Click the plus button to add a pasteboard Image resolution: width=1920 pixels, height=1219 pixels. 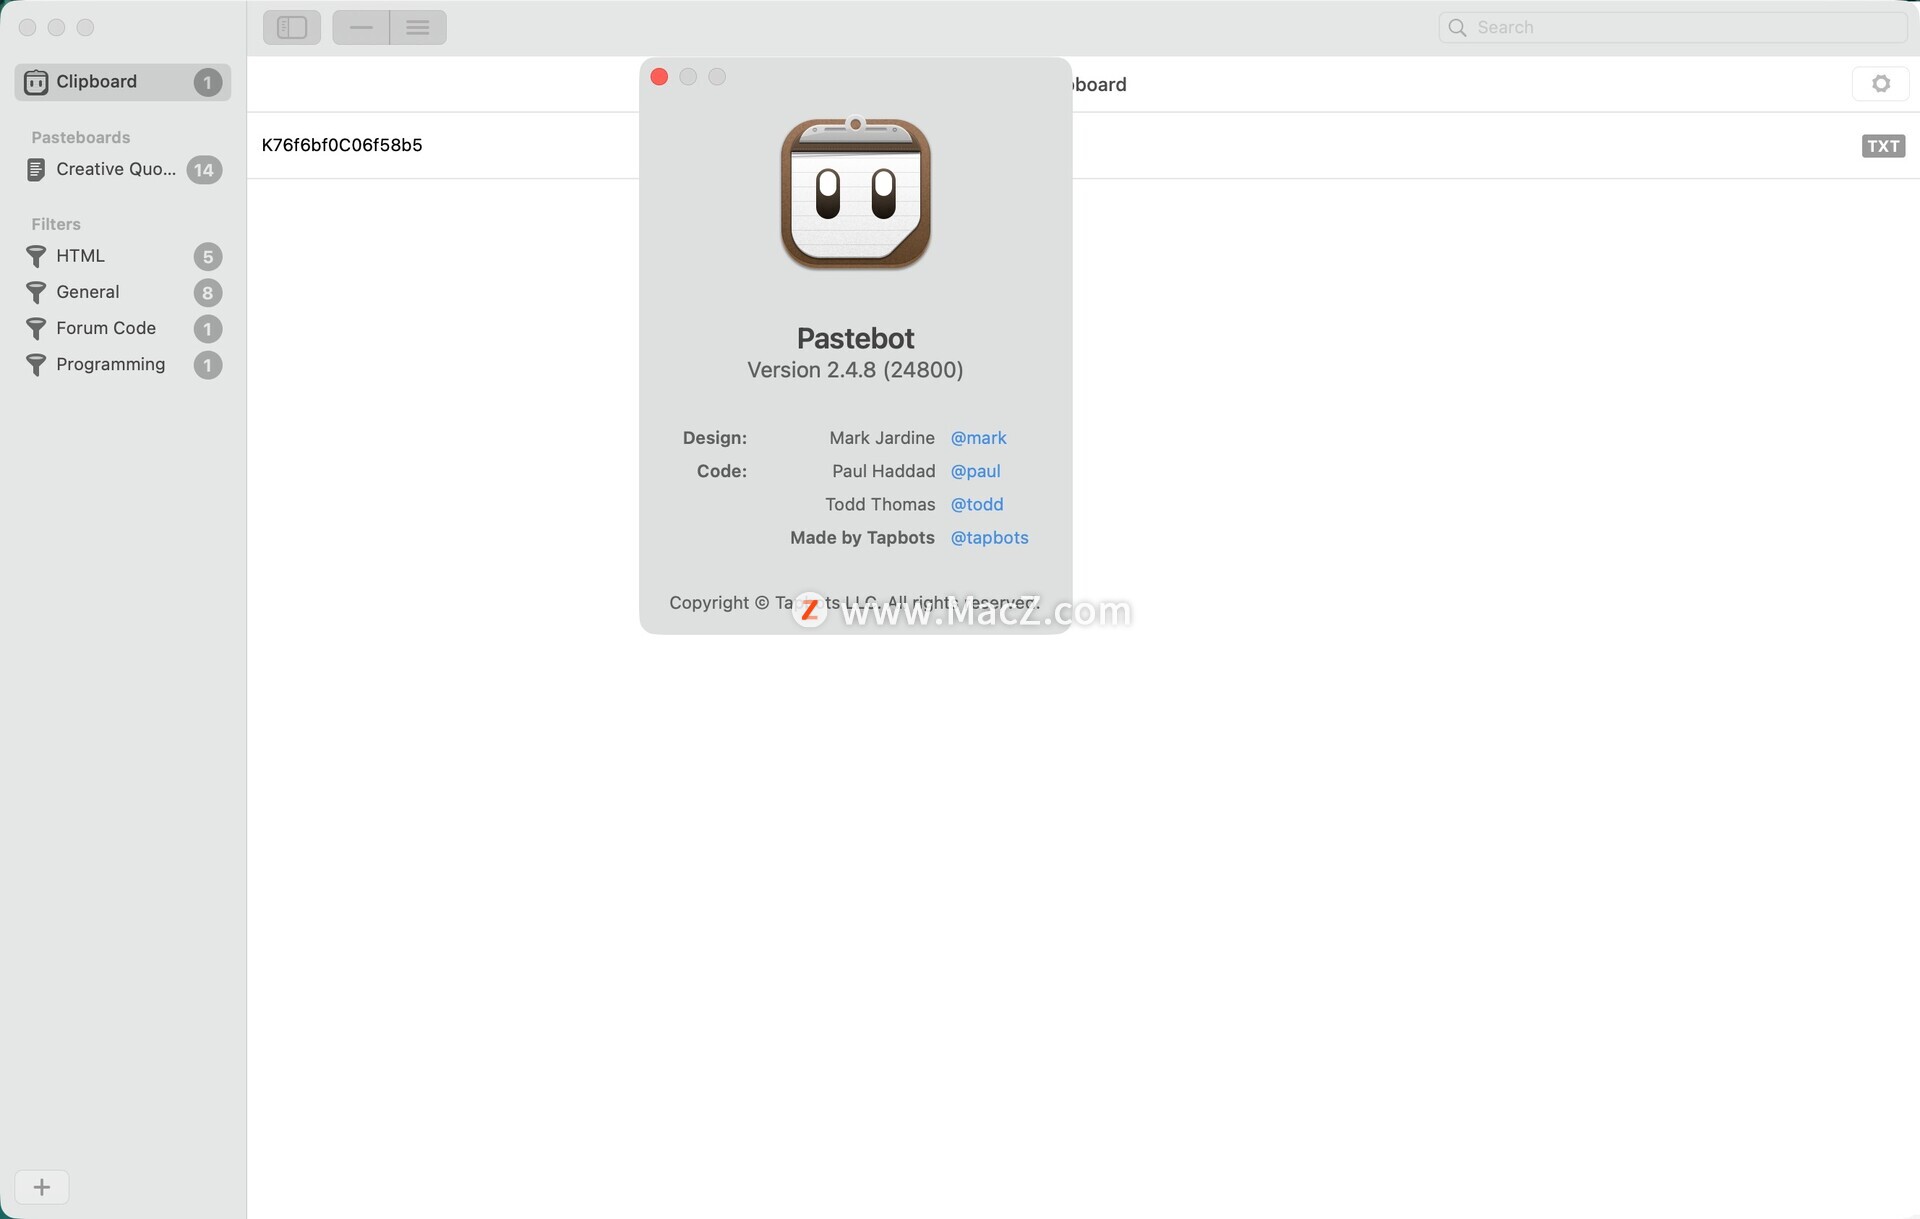(42, 1187)
